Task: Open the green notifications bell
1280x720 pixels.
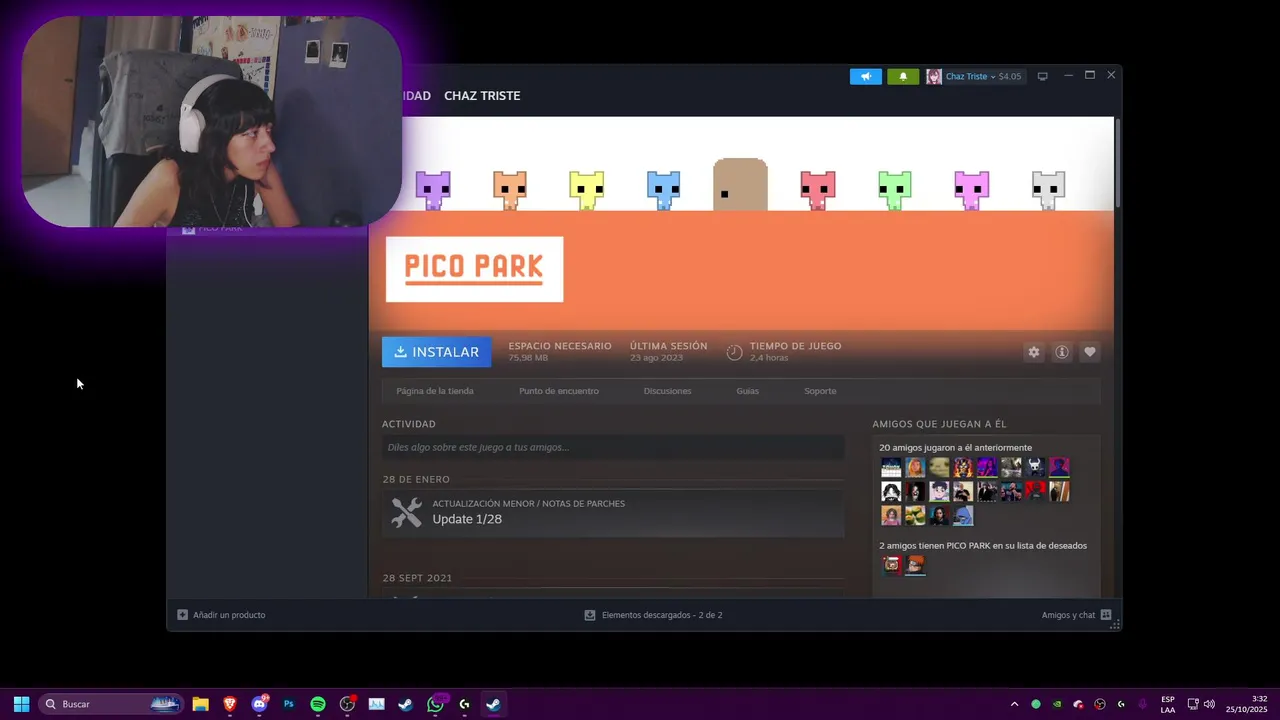Action: point(903,76)
